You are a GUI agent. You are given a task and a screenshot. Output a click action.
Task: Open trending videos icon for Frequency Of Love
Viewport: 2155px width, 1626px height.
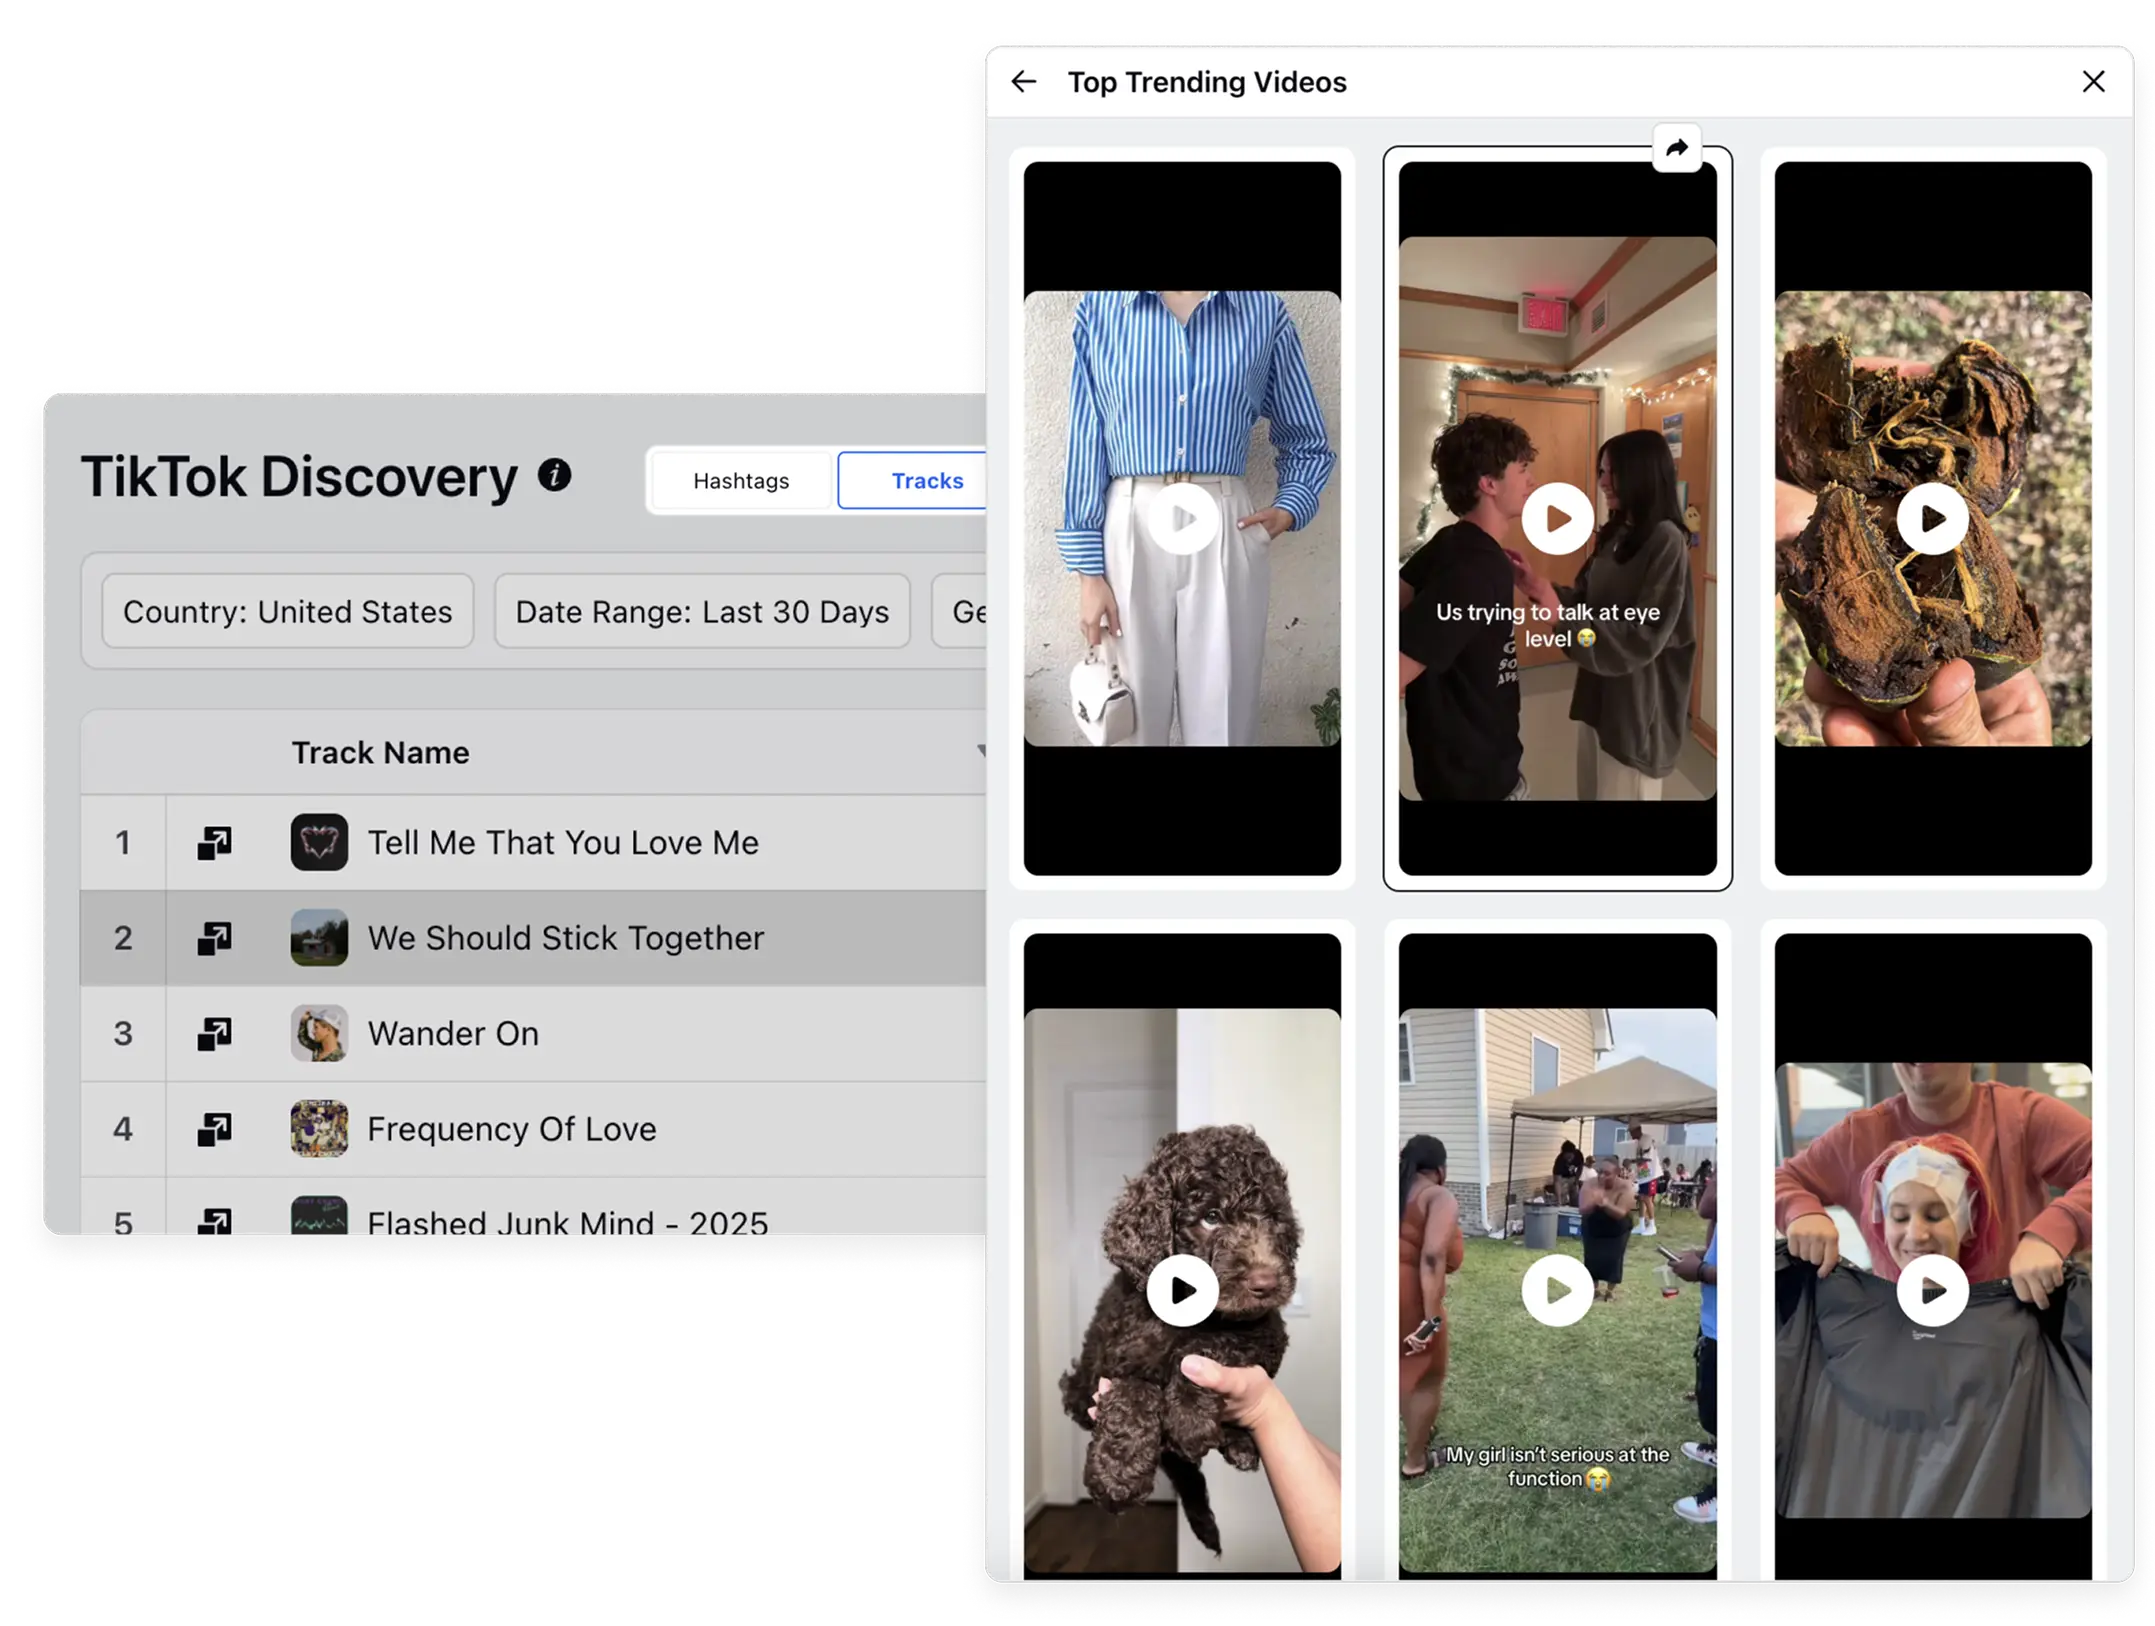tap(214, 1129)
